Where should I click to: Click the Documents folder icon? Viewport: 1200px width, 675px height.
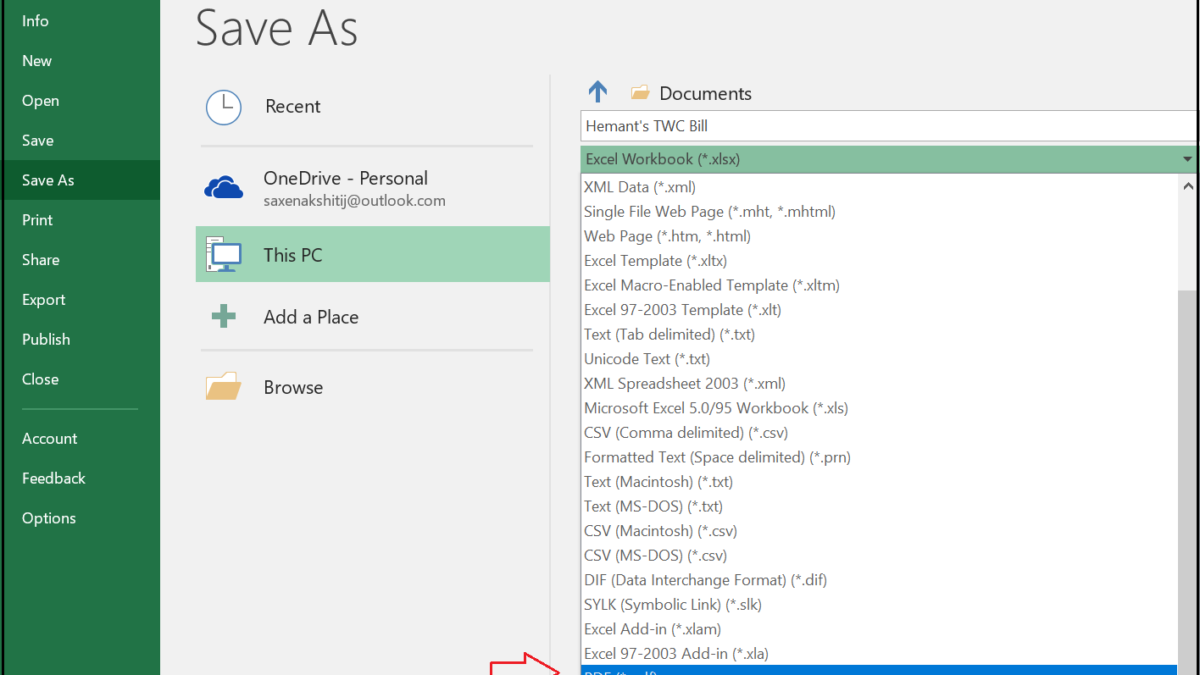pyautogui.click(x=640, y=93)
